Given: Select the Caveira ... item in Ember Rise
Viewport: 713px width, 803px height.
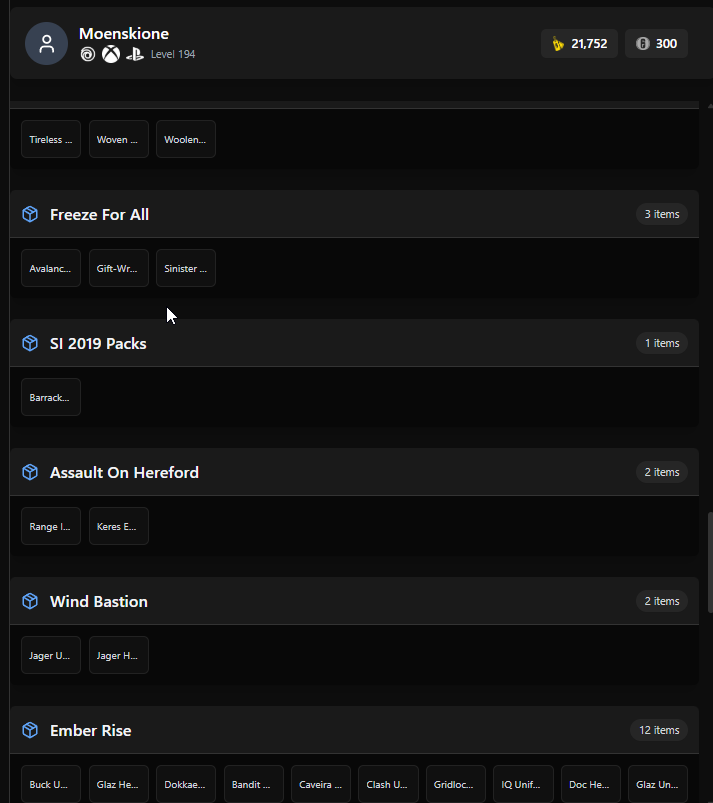Looking at the screenshot, I should (321, 785).
